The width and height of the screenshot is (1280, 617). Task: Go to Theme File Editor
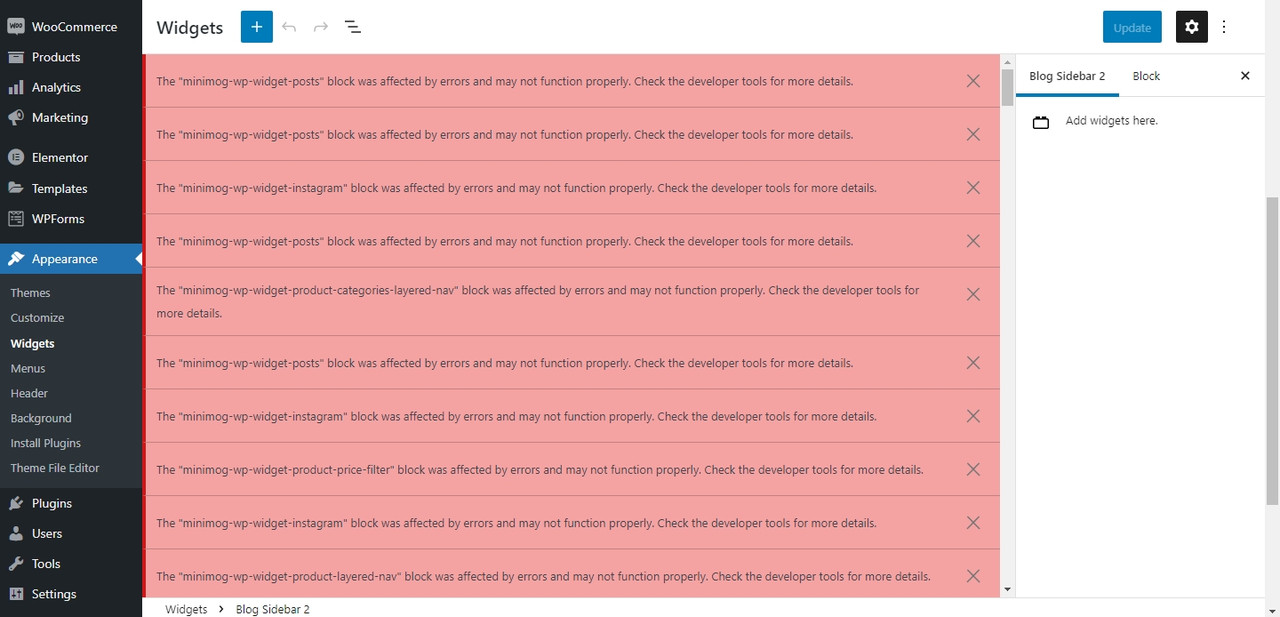coord(55,468)
